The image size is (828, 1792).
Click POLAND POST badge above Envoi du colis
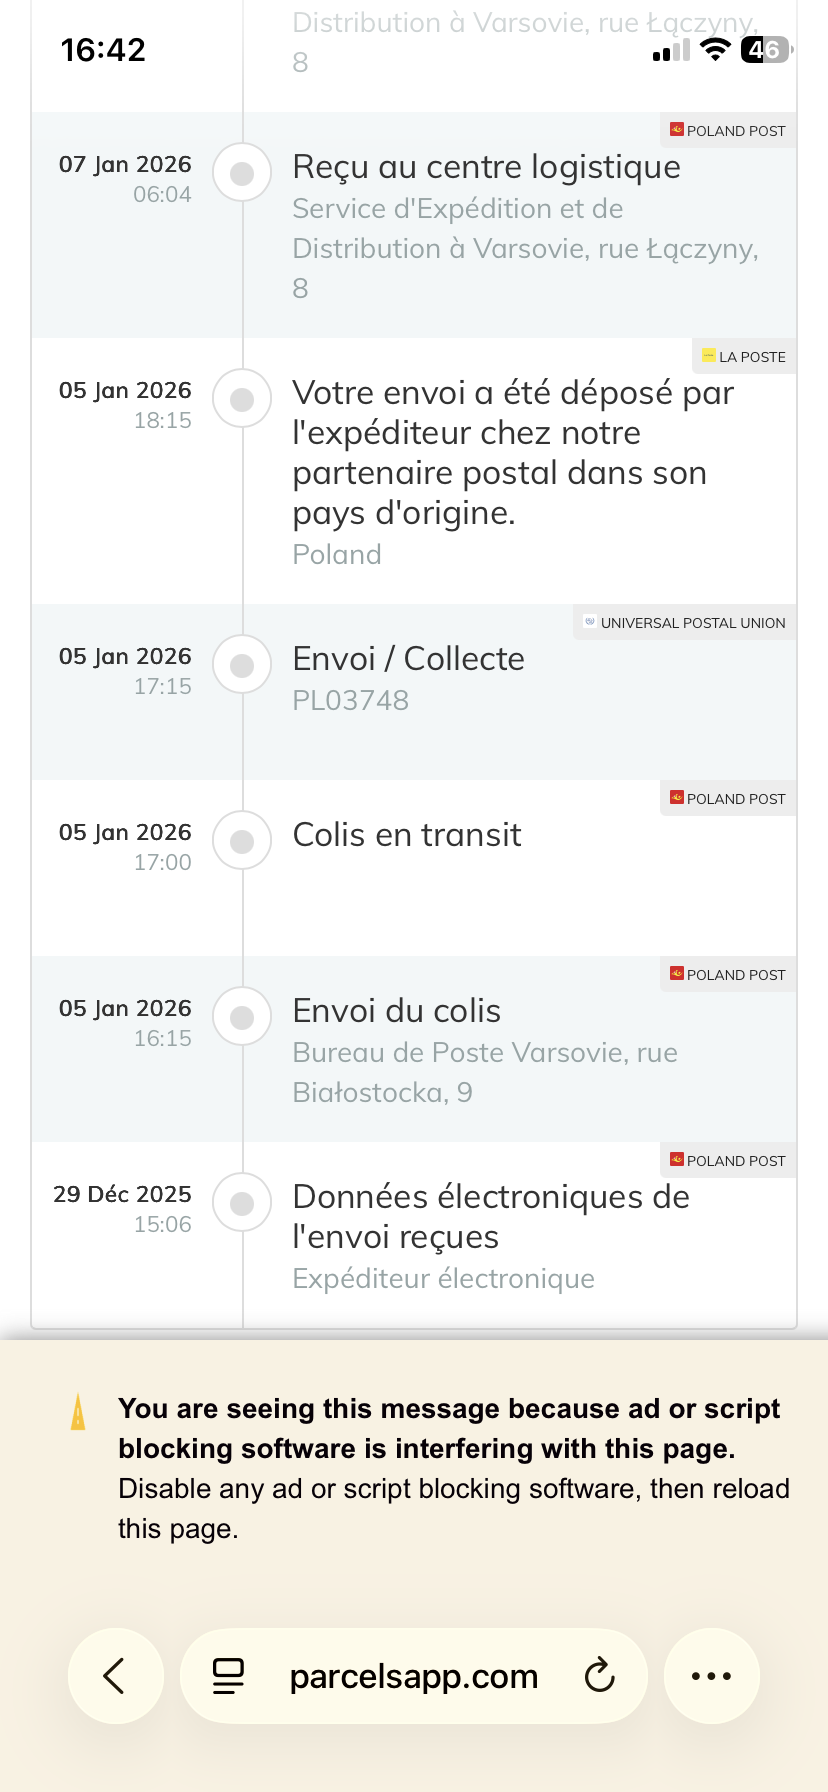[x=728, y=975]
